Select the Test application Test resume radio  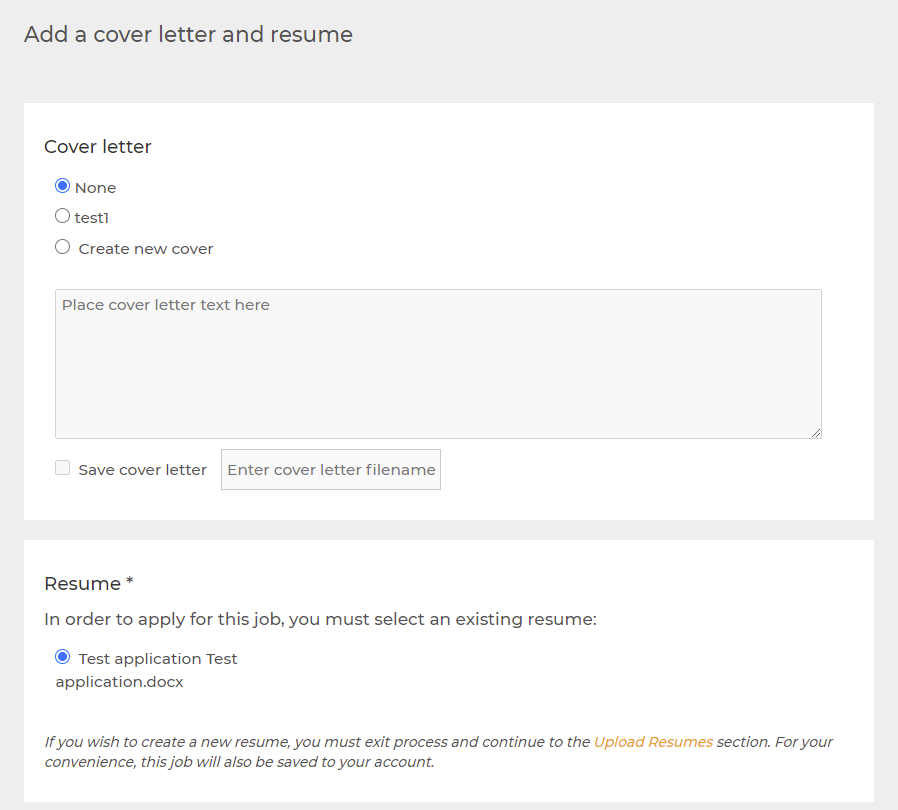[x=63, y=657]
